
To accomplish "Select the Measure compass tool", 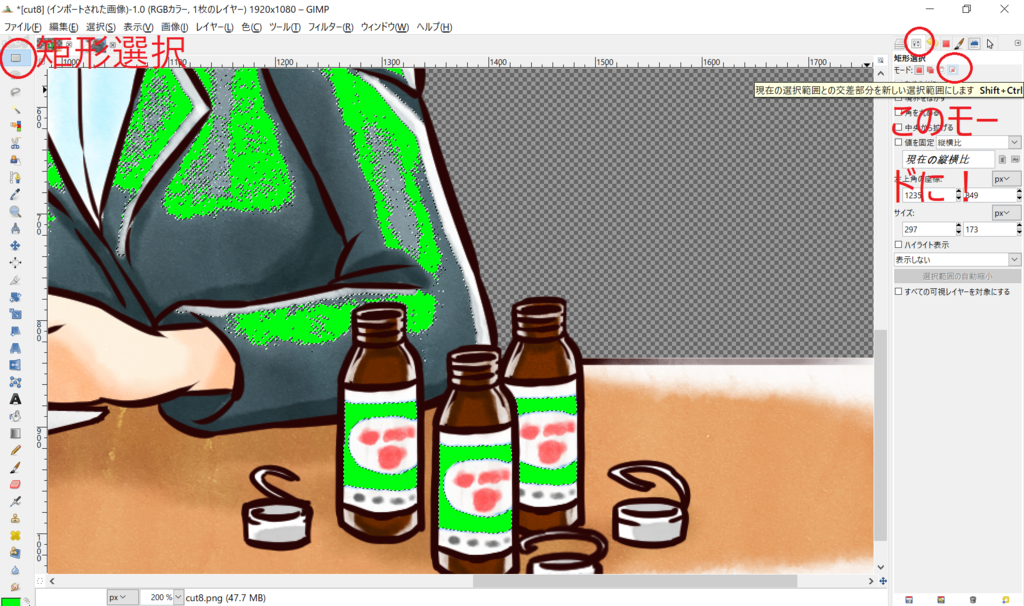I will (x=16, y=229).
